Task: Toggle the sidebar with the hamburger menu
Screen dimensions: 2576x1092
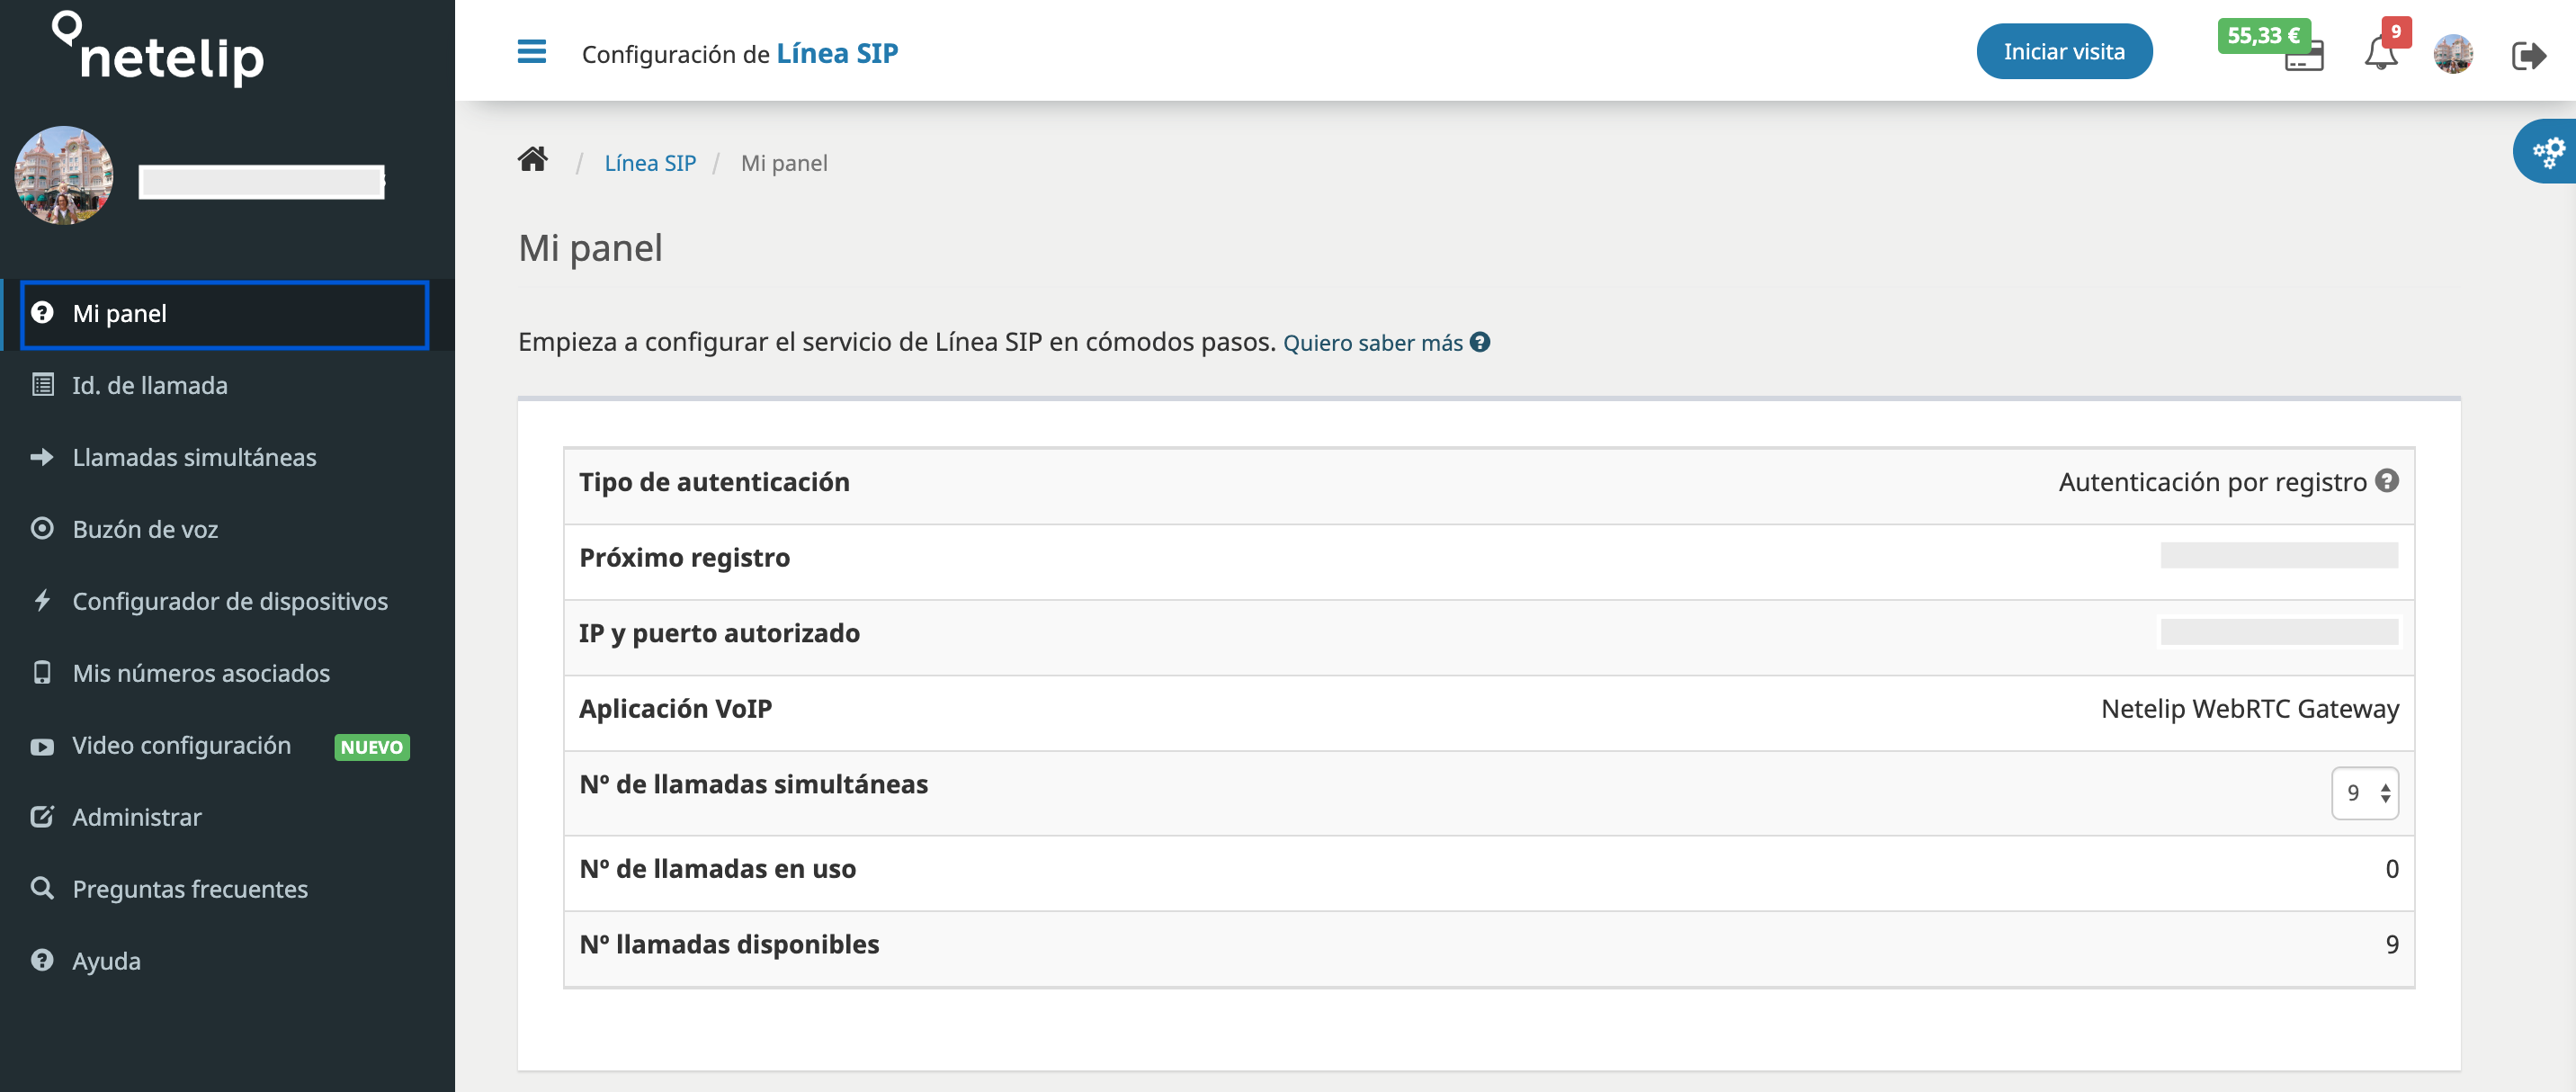Action: (x=531, y=52)
